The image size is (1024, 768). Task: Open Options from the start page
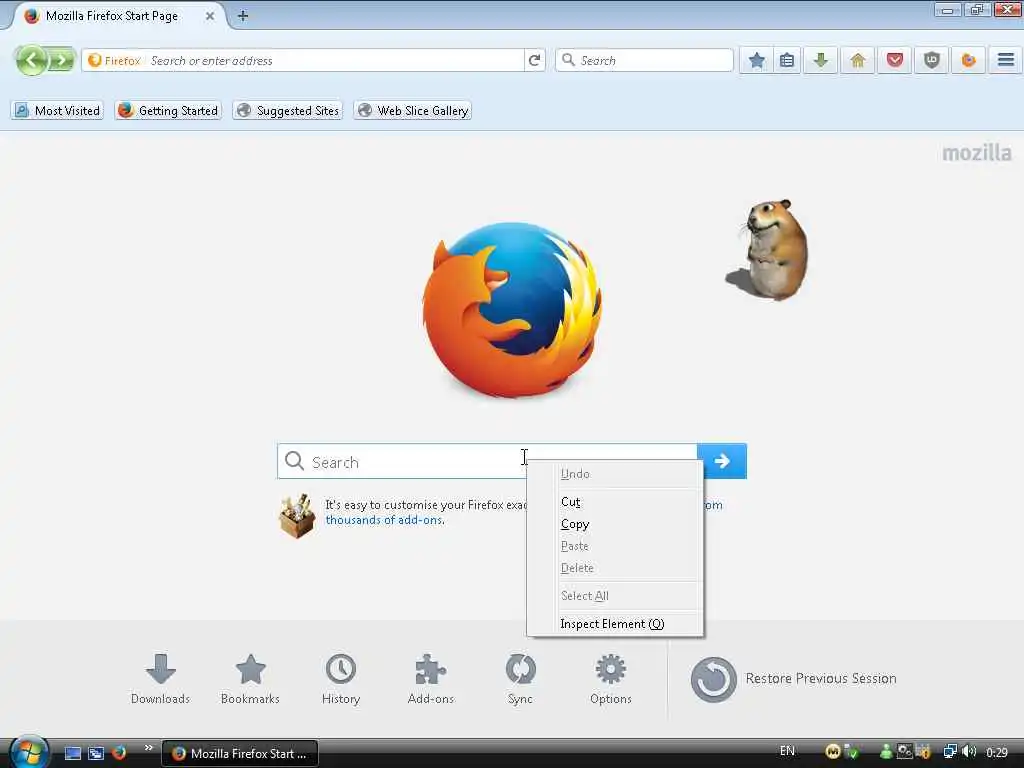pos(611,679)
